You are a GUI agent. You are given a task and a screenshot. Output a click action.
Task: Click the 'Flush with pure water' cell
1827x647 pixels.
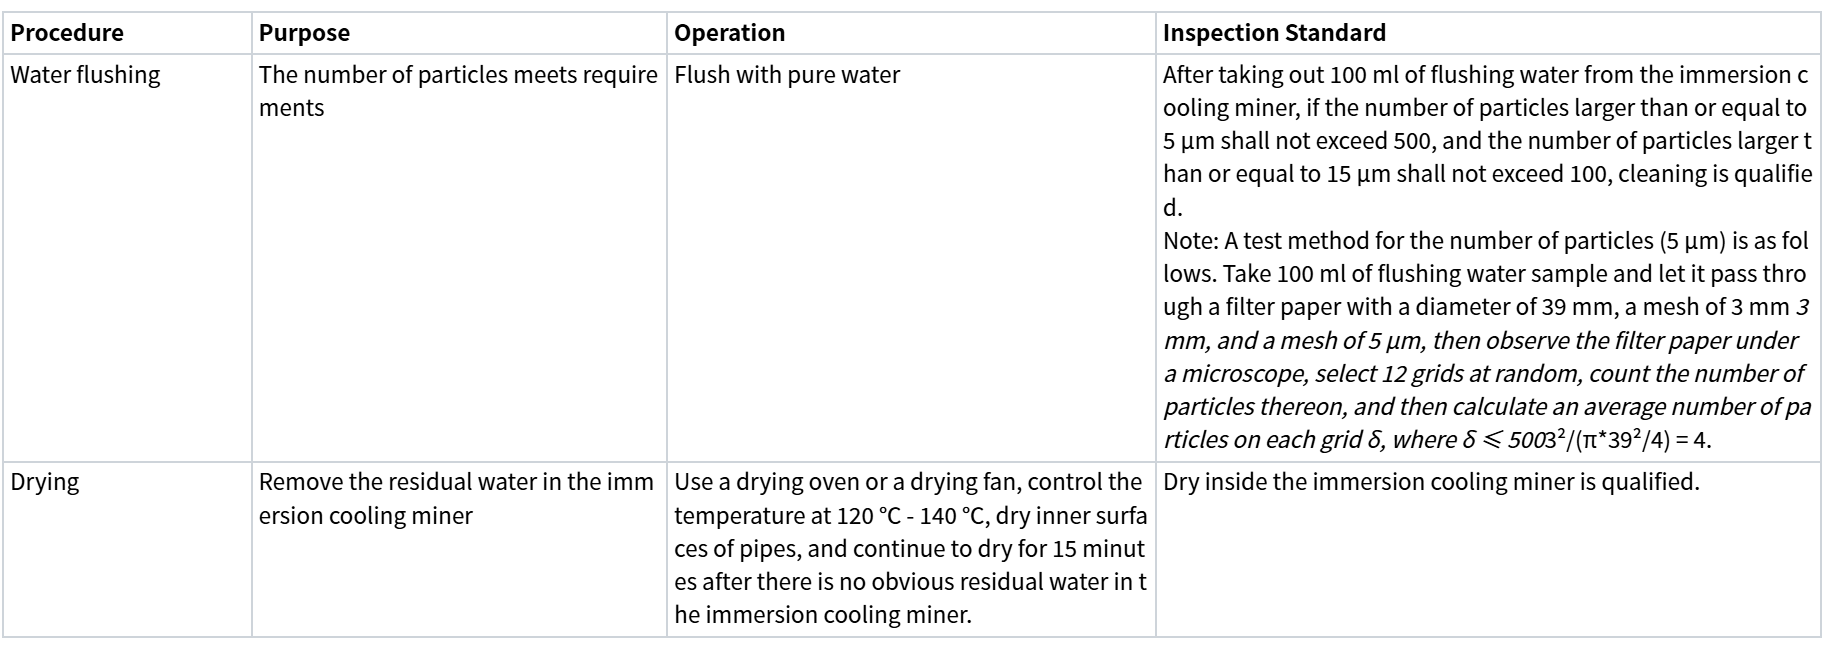[x=787, y=75]
